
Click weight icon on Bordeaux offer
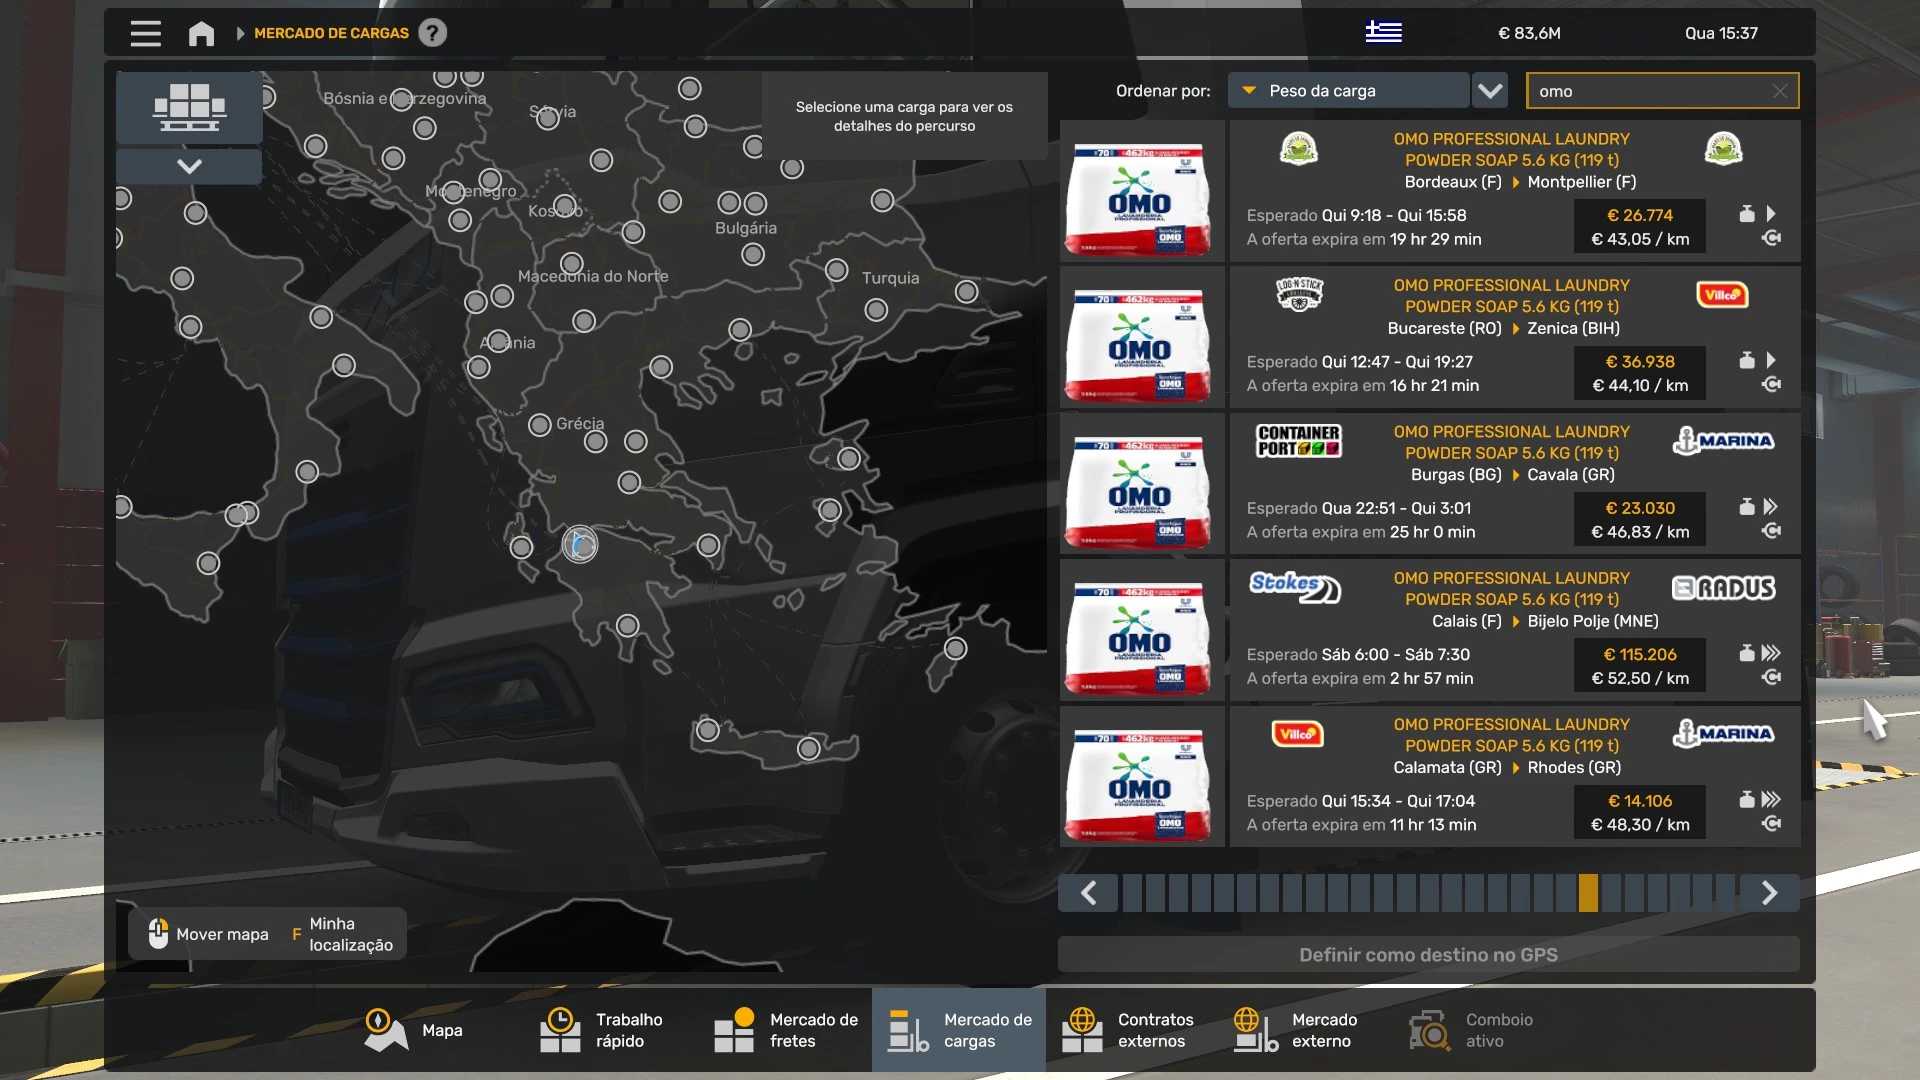click(x=1747, y=214)
